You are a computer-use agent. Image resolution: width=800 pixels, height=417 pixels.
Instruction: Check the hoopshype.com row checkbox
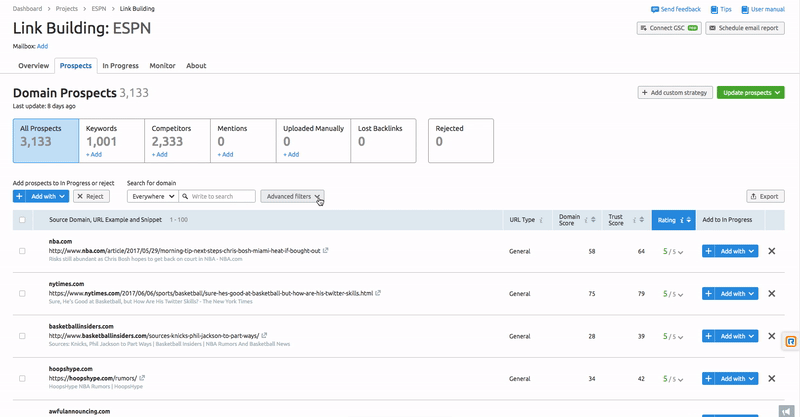tap(22, 378)
